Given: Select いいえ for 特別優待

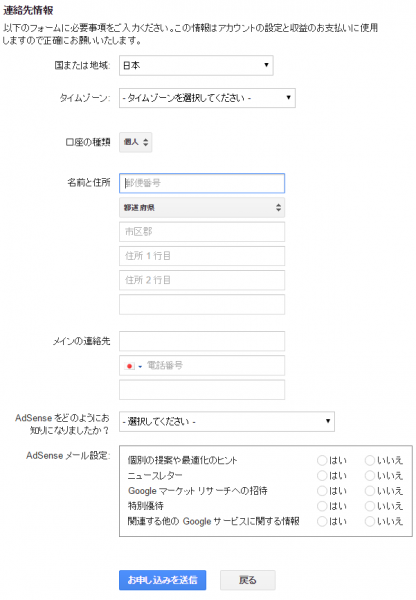Looking at the screenshot, I should (370, 506).
